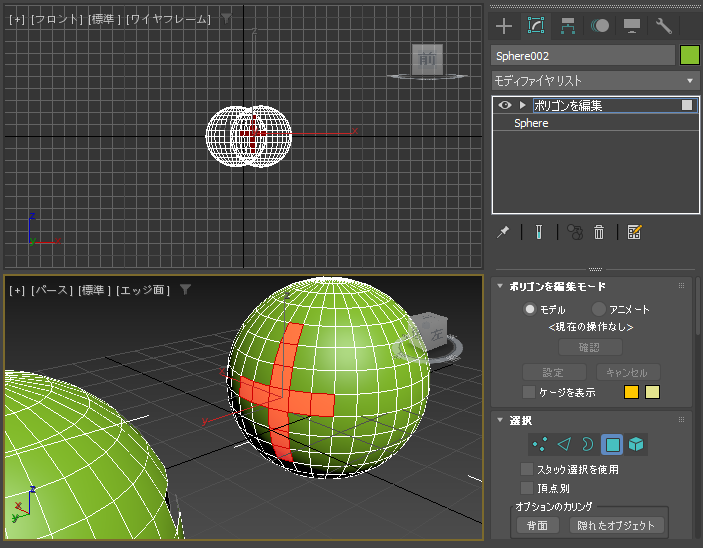Select the ポリゴンを編集 modifier in stack
Image resolution: width=703 pixels, height=548 pixels.
595,105
